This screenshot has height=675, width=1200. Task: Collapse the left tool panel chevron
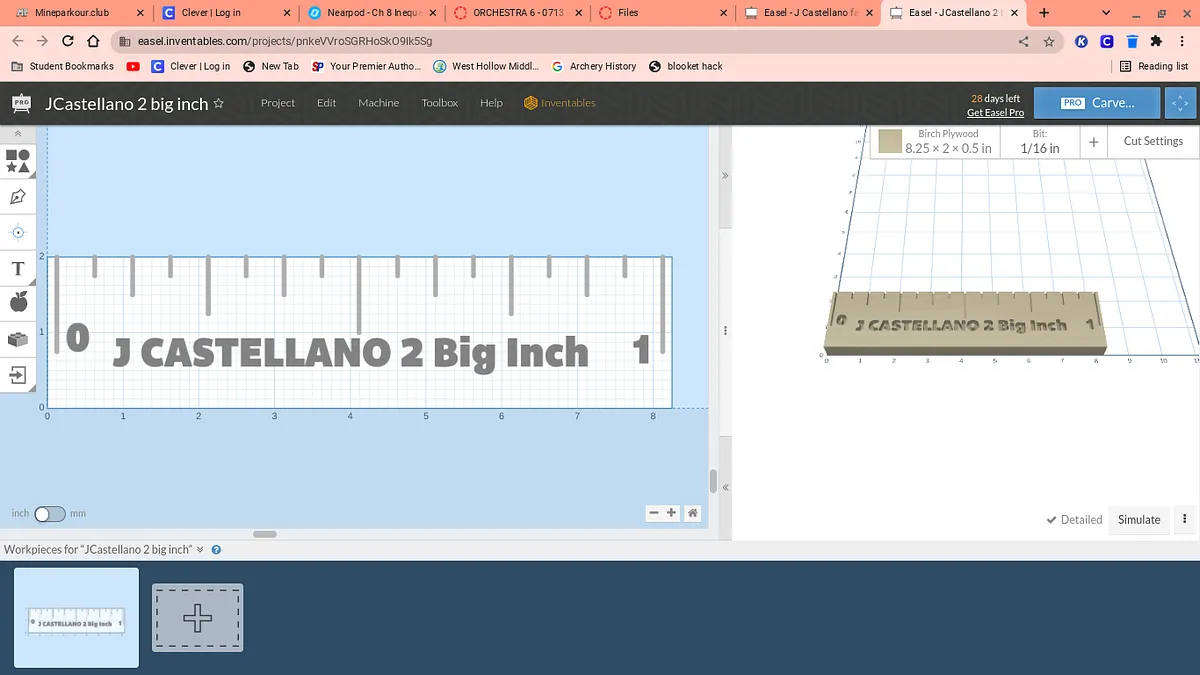[17, 133]
